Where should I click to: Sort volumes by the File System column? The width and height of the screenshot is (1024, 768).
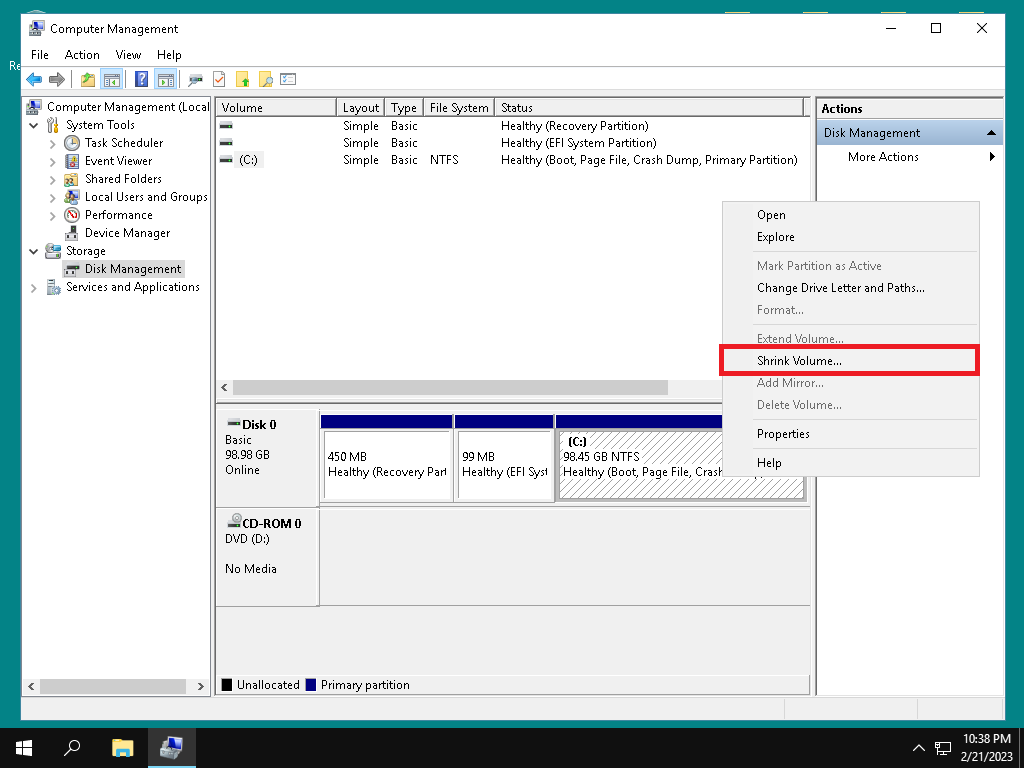click(x=458, y=108)
